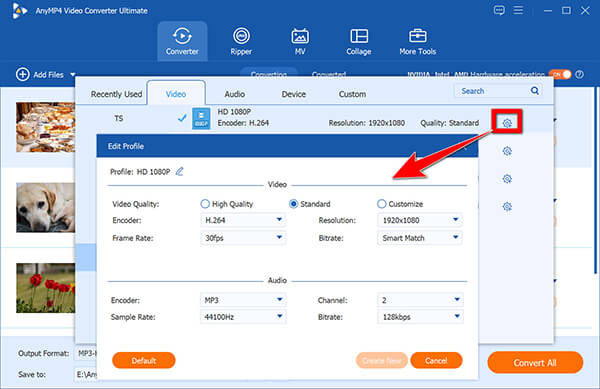600x389 pixels.
Task: Switch to Recently Used tab
Action: click(116, 94)
